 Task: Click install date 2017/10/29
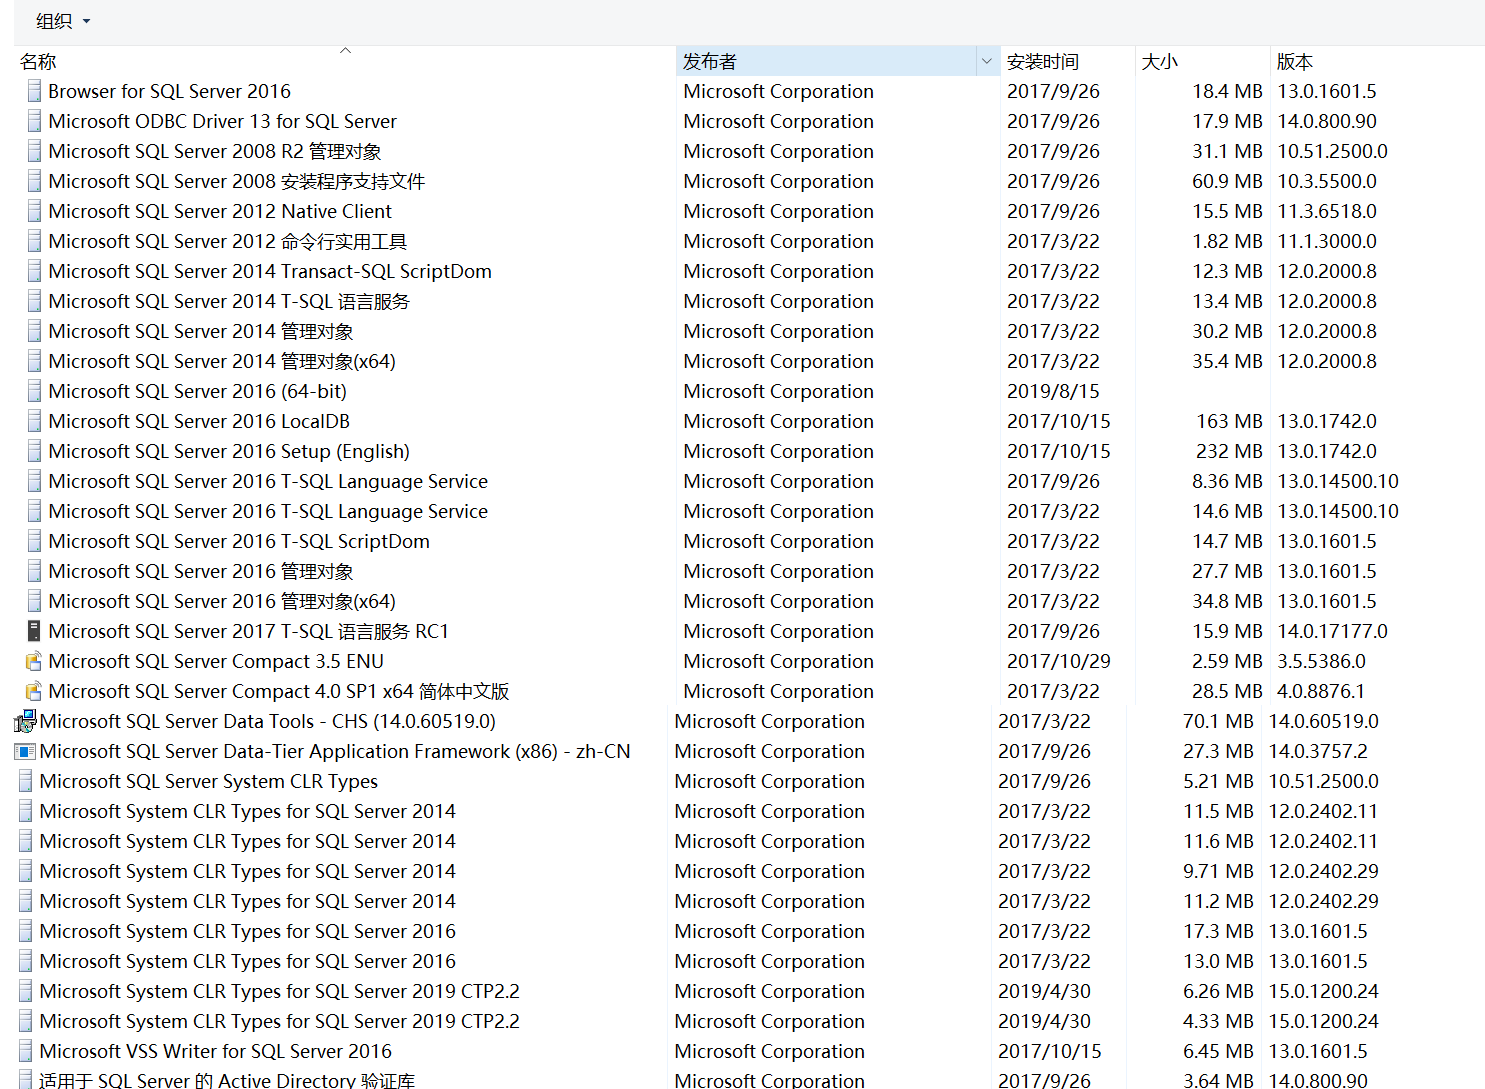(x=1058, y=661)
